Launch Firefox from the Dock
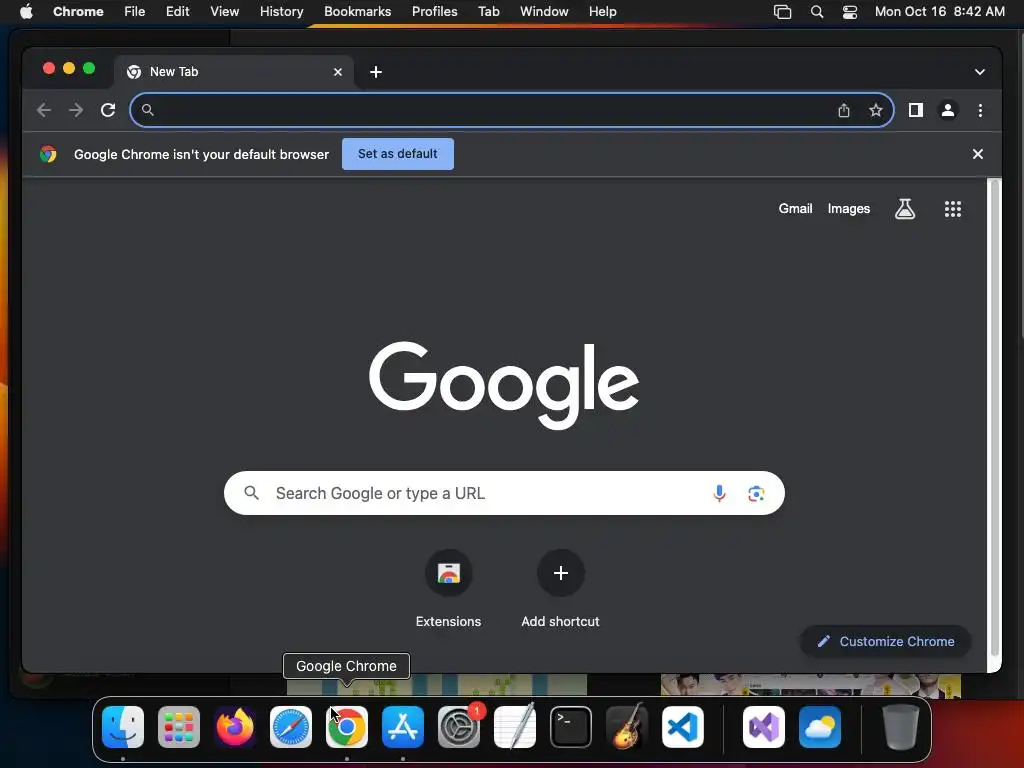The image size is (1024, 768). [x=235, y=727]
